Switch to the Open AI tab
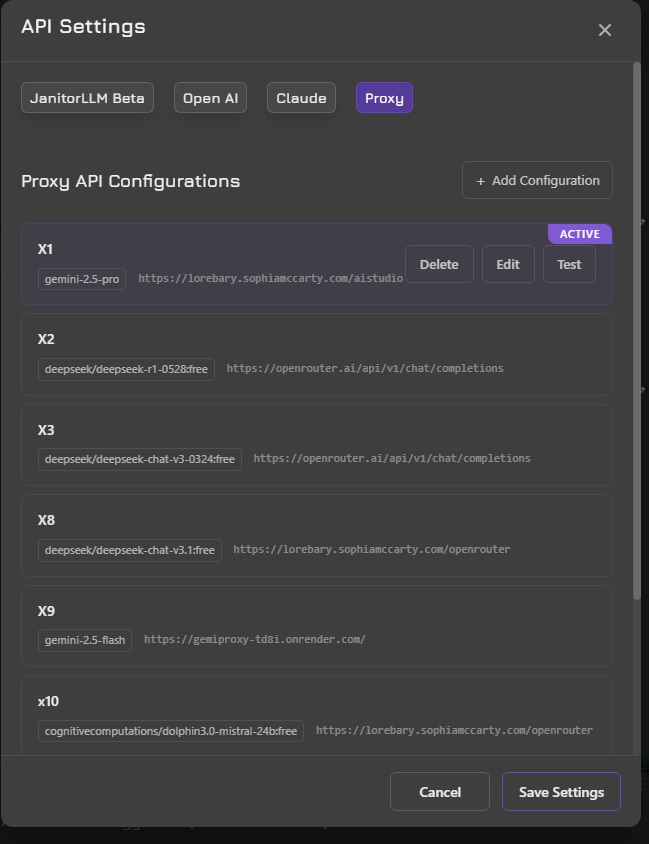649x844 pixels. coord(210,98)
